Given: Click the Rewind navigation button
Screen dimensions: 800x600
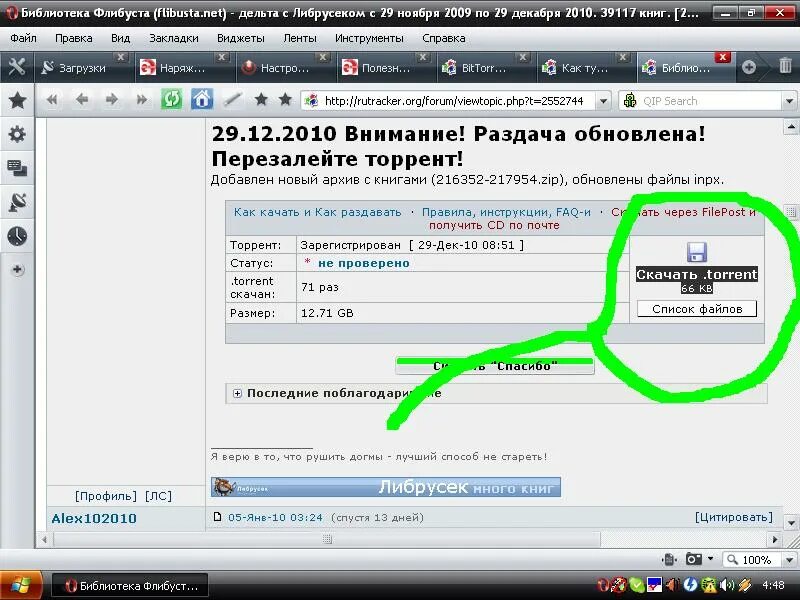Looking at the screenshot, I should pos(52,100).
